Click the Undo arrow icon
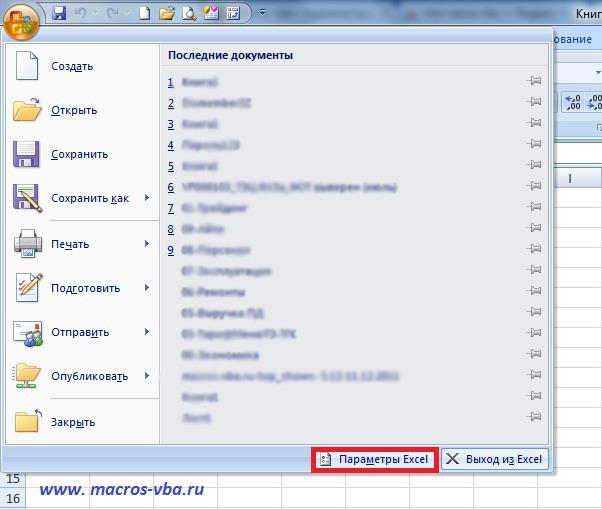 pos(80,13)
